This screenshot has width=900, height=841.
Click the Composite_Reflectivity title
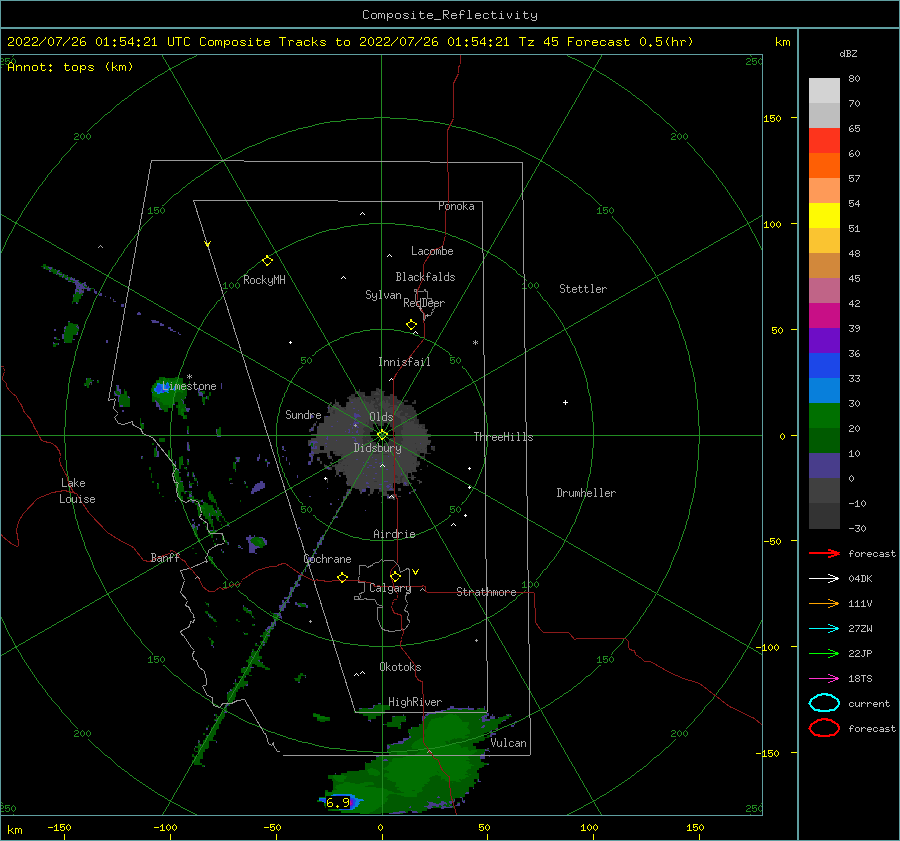coord(450,15)
